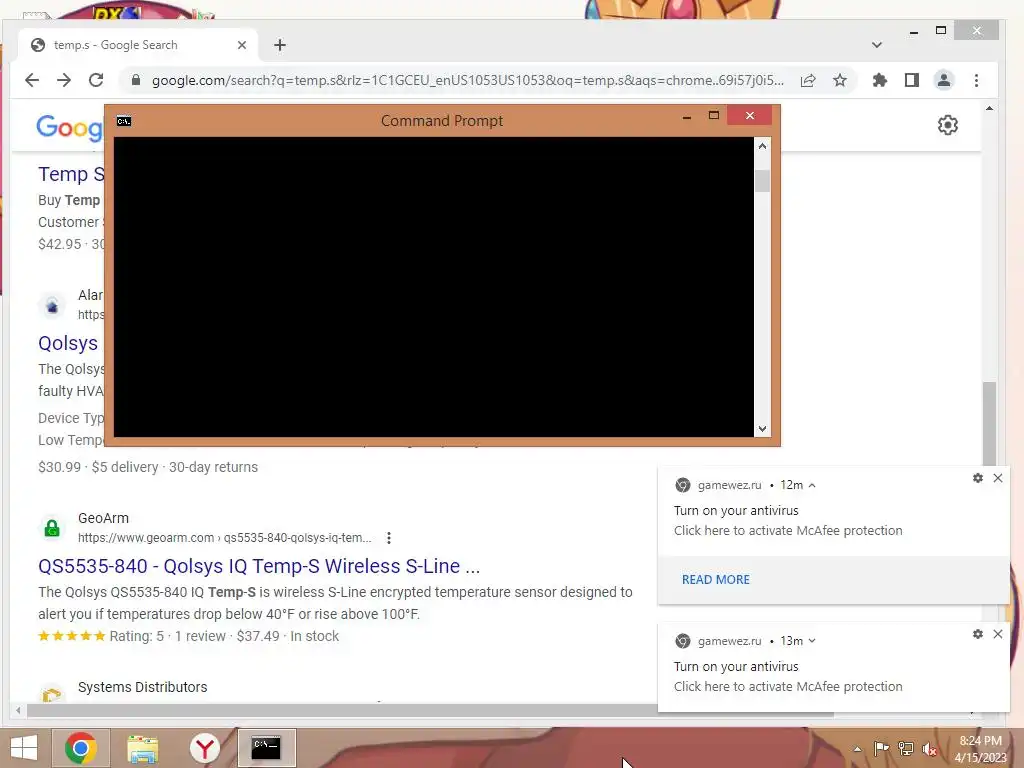Screen dimensions: 1024x768
Task: Open File Explorer from the taskbar
Action: 142,749
